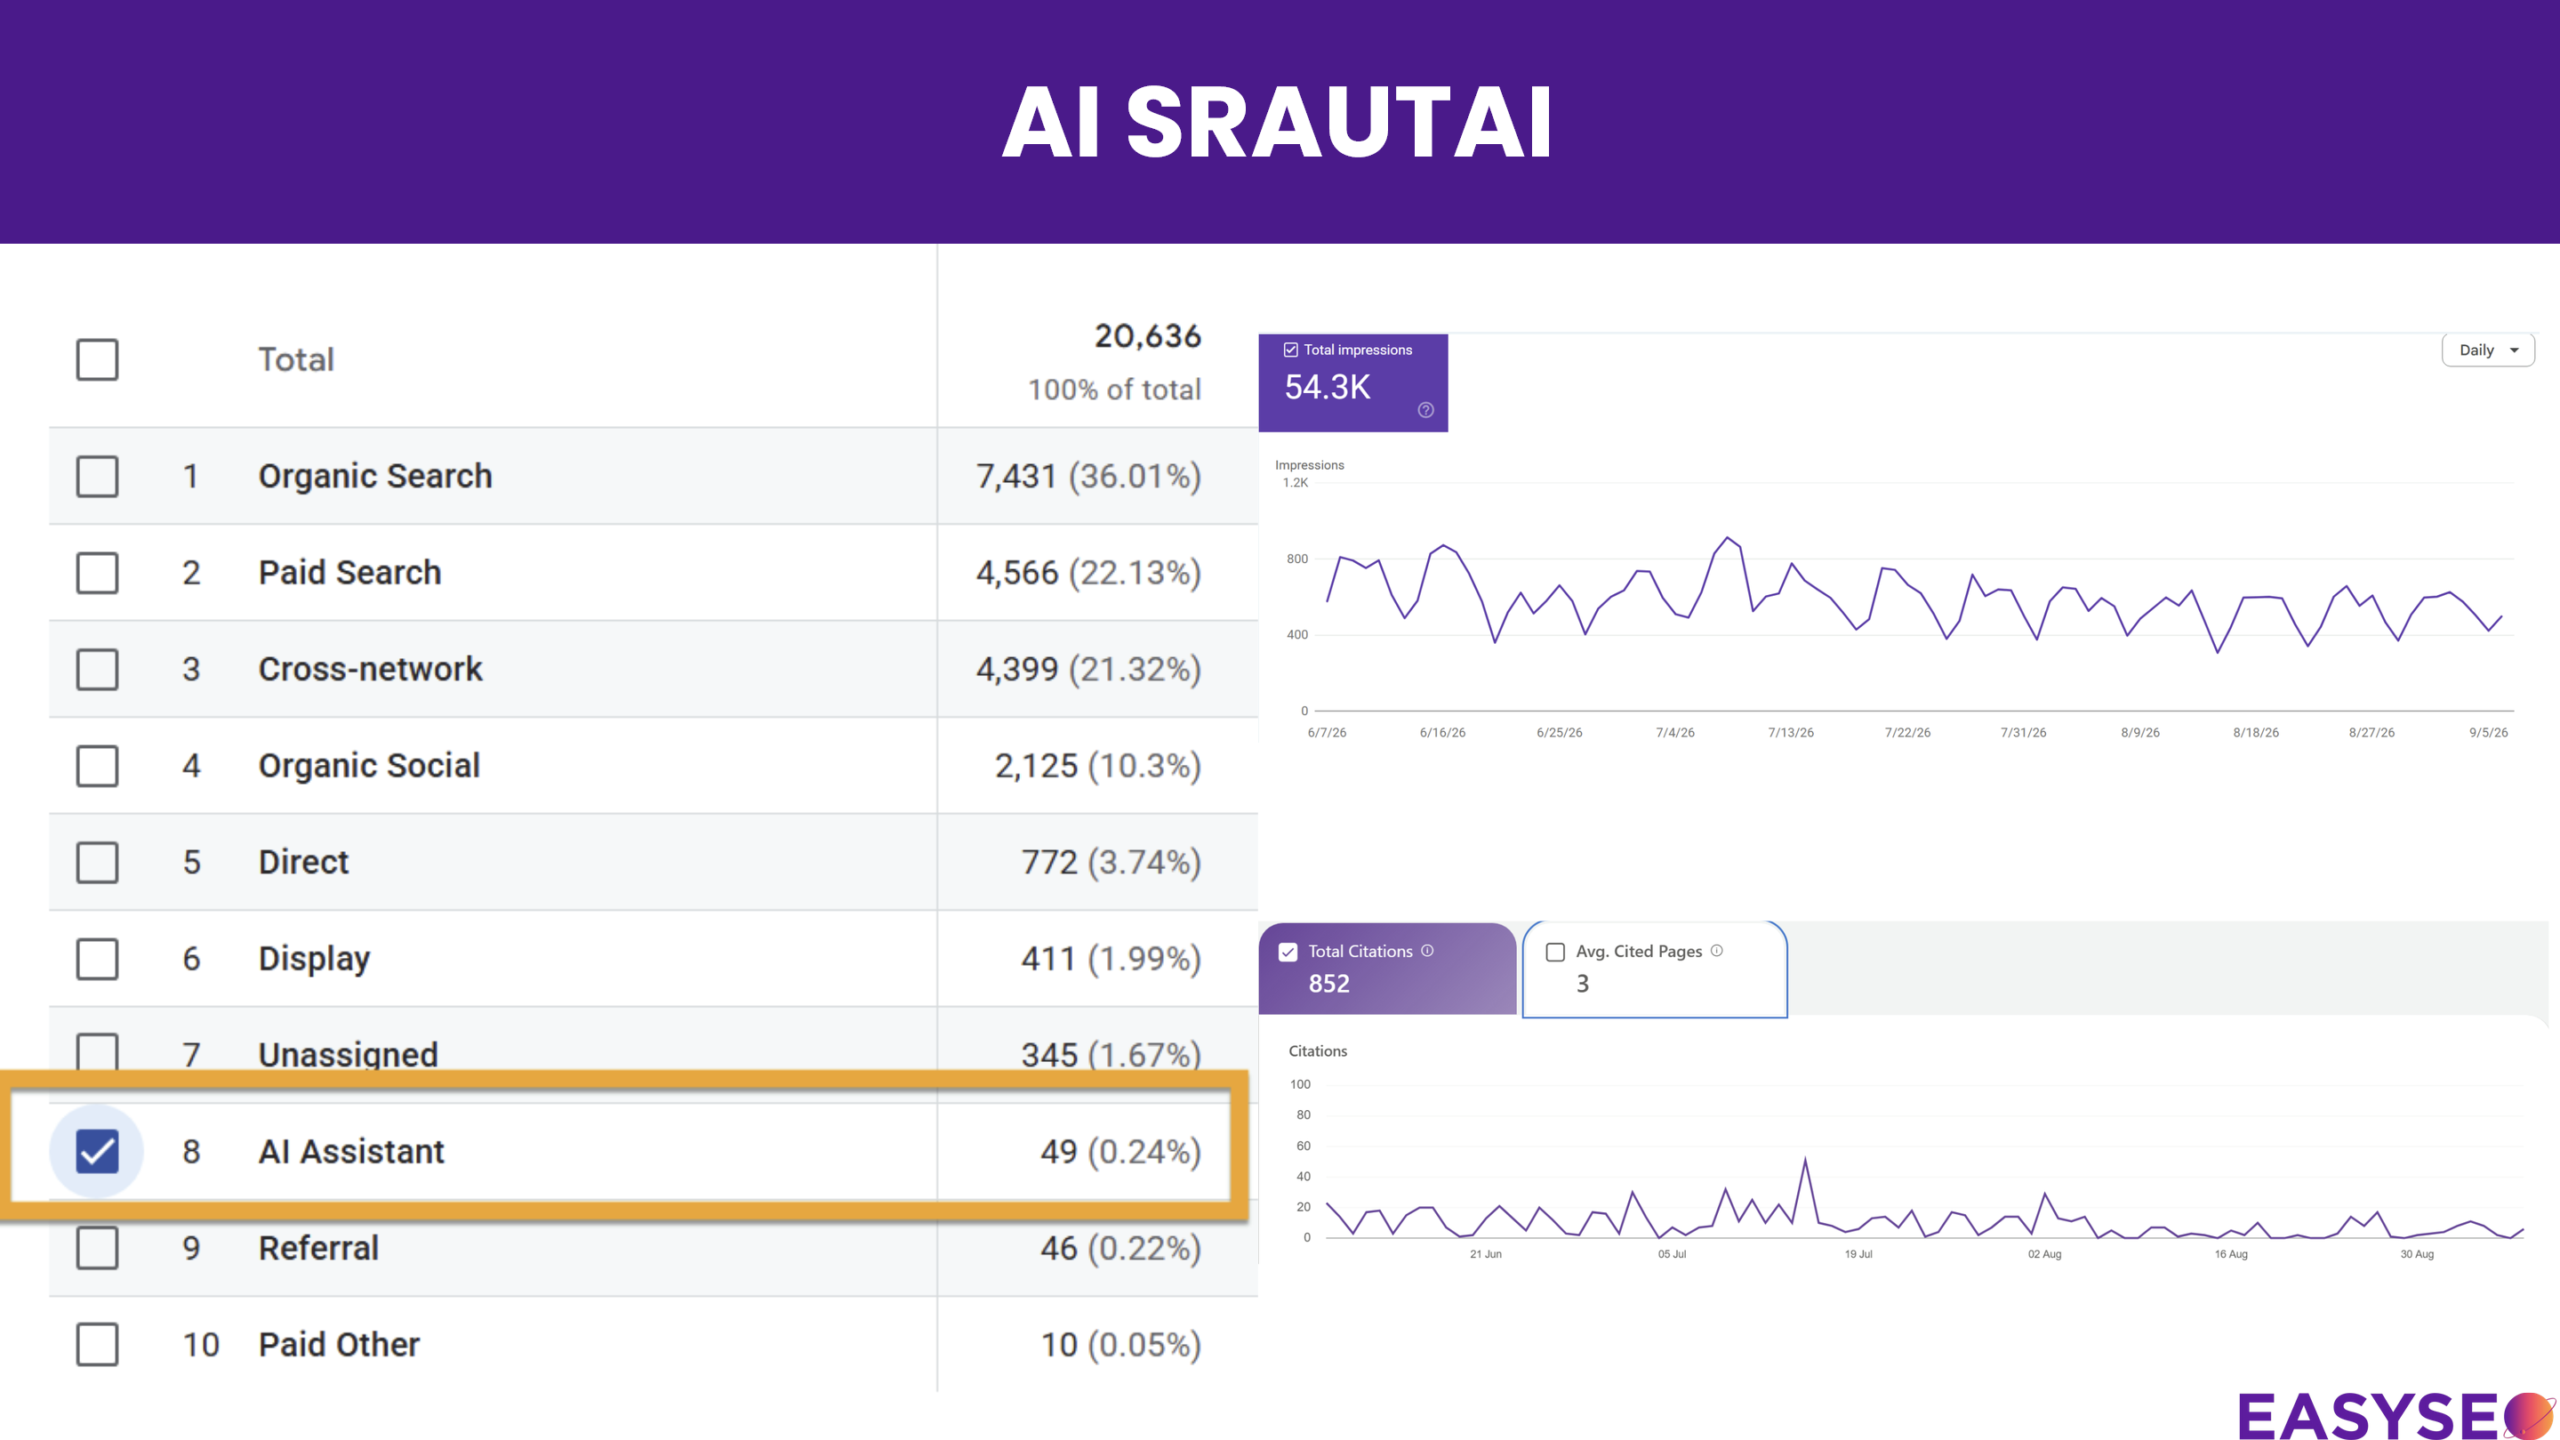Click the 49 (0.24%) value cell
Image resolution: width=2560 pixels, height=1440 pixels.
[x=1120, y=1151]
